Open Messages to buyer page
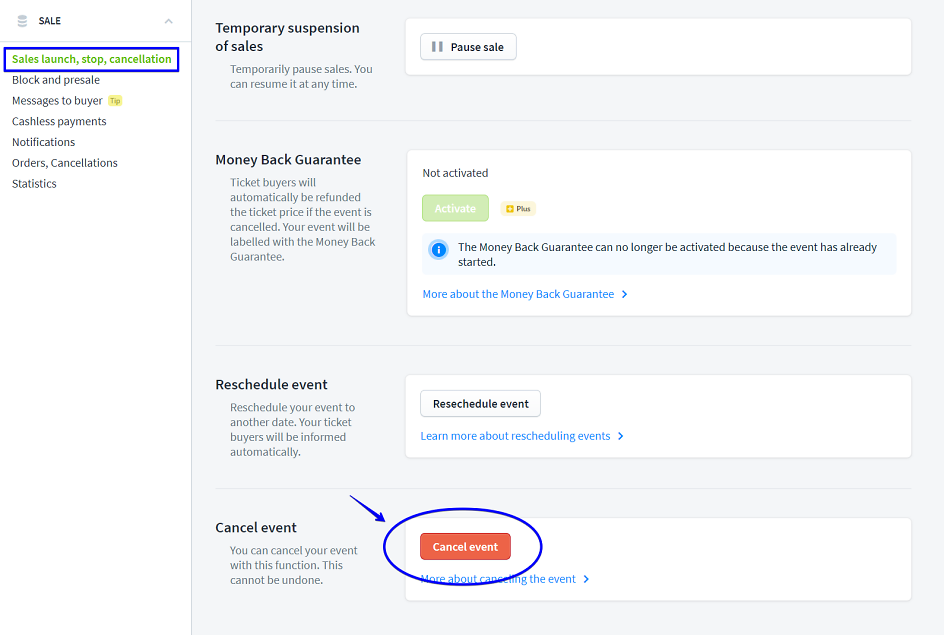 pyautogui.click(x=57, y=101)
